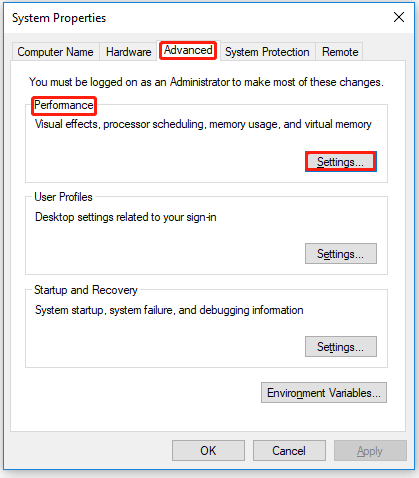Go to the System Protection tab
Screen dimensions: 419x478
[x=267, y=52]
